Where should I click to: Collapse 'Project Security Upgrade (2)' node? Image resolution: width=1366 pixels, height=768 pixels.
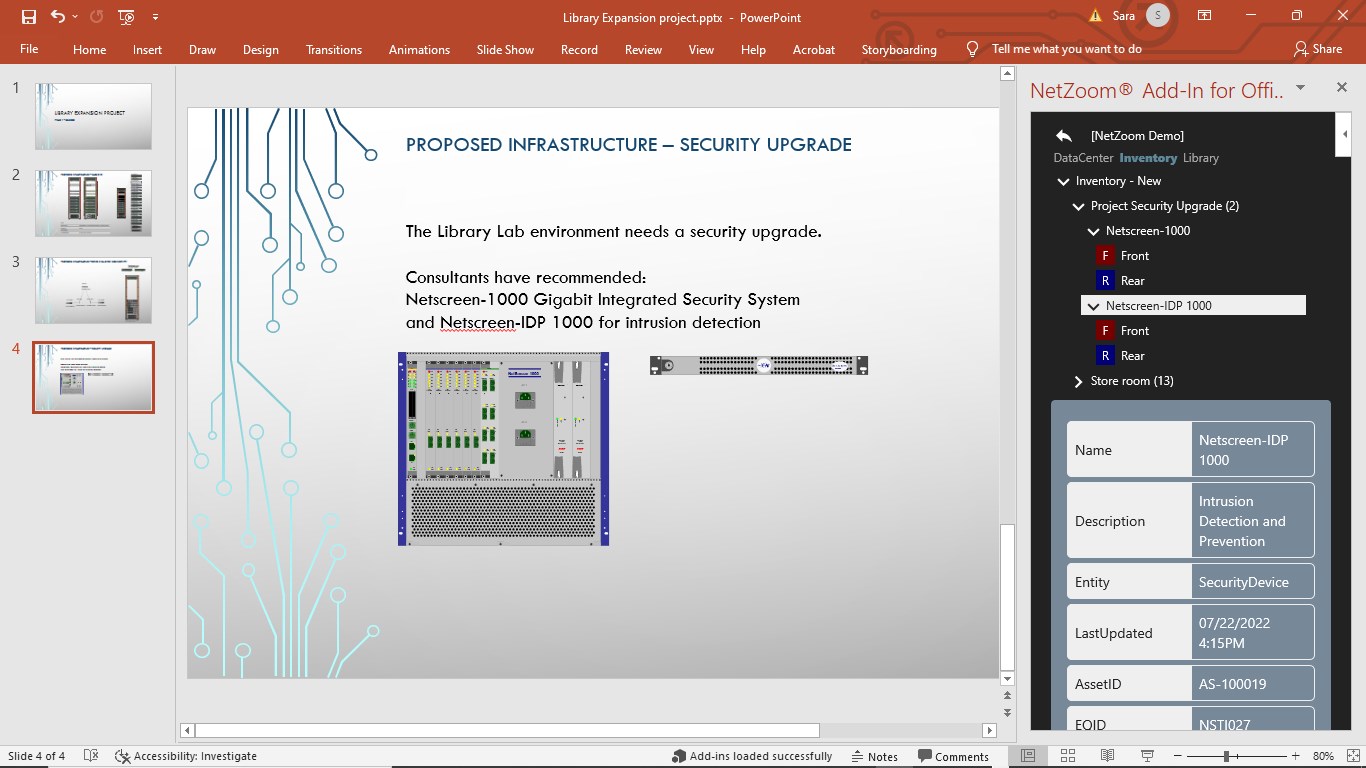click(x=1078, y=206)
